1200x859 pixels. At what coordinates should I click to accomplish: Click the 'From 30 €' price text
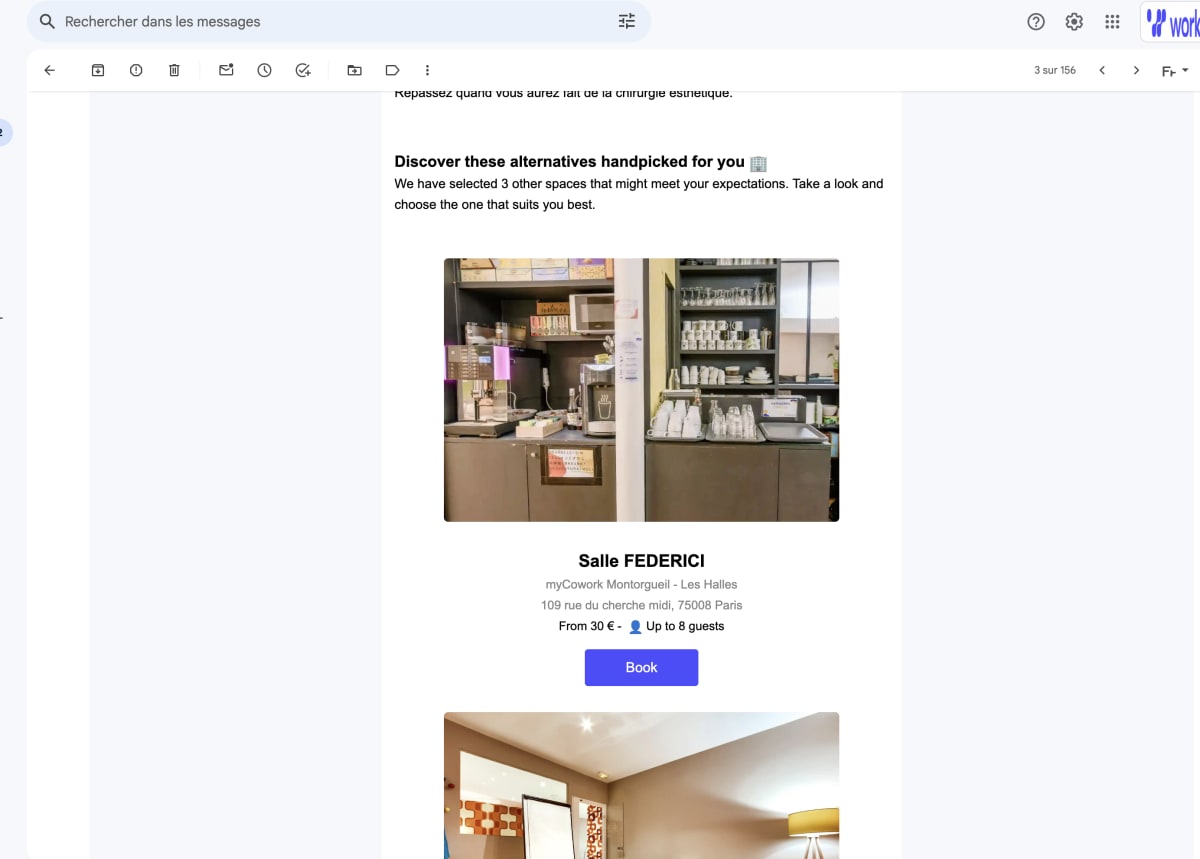click(x=587, y=626)
